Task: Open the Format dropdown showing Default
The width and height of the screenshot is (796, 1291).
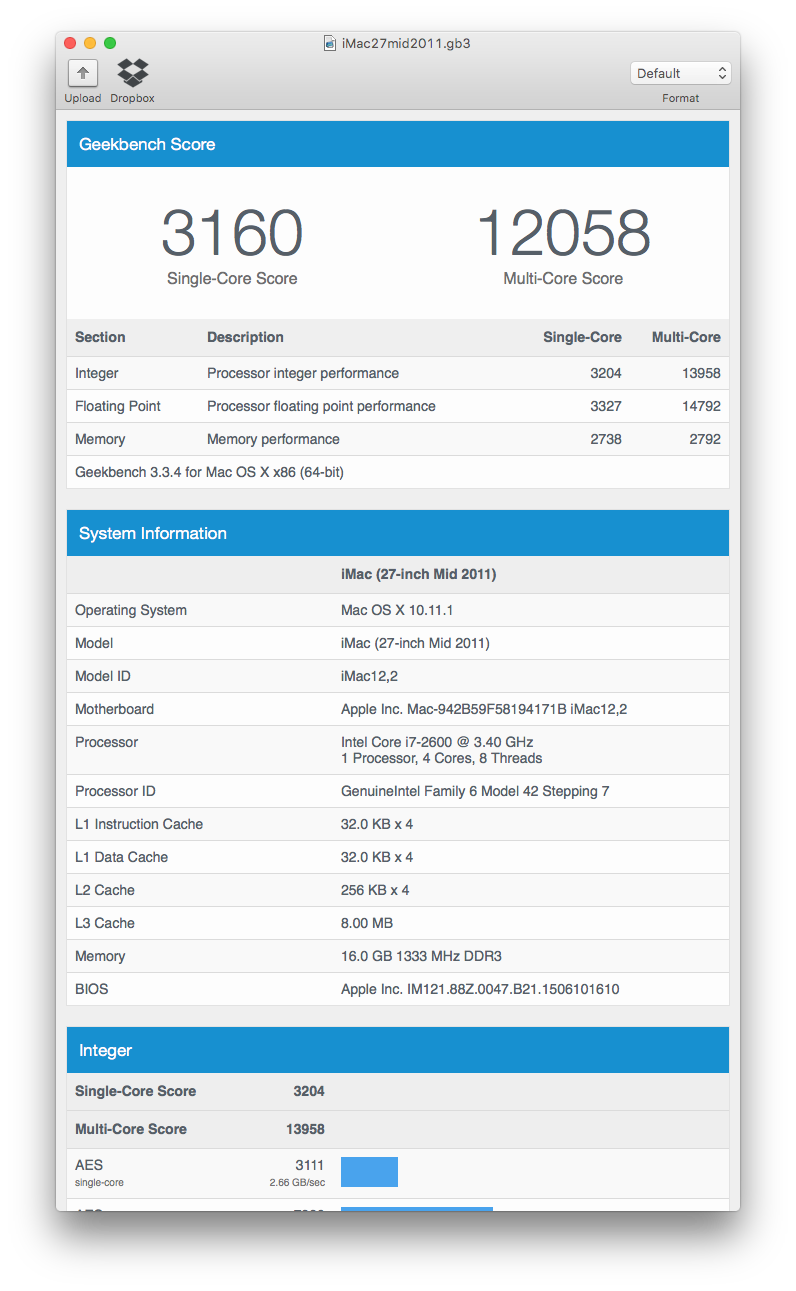Action: click(x=680, y=73)
